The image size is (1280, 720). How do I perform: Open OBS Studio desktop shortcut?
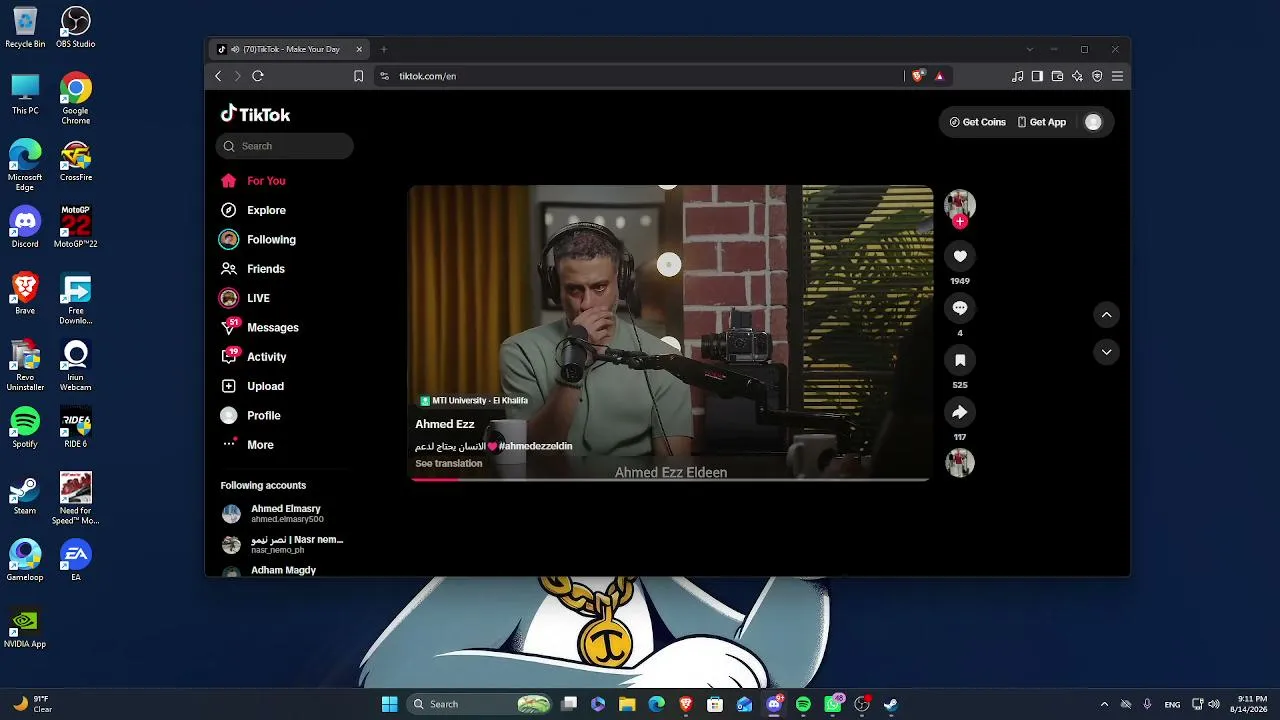tap(75, 28)
